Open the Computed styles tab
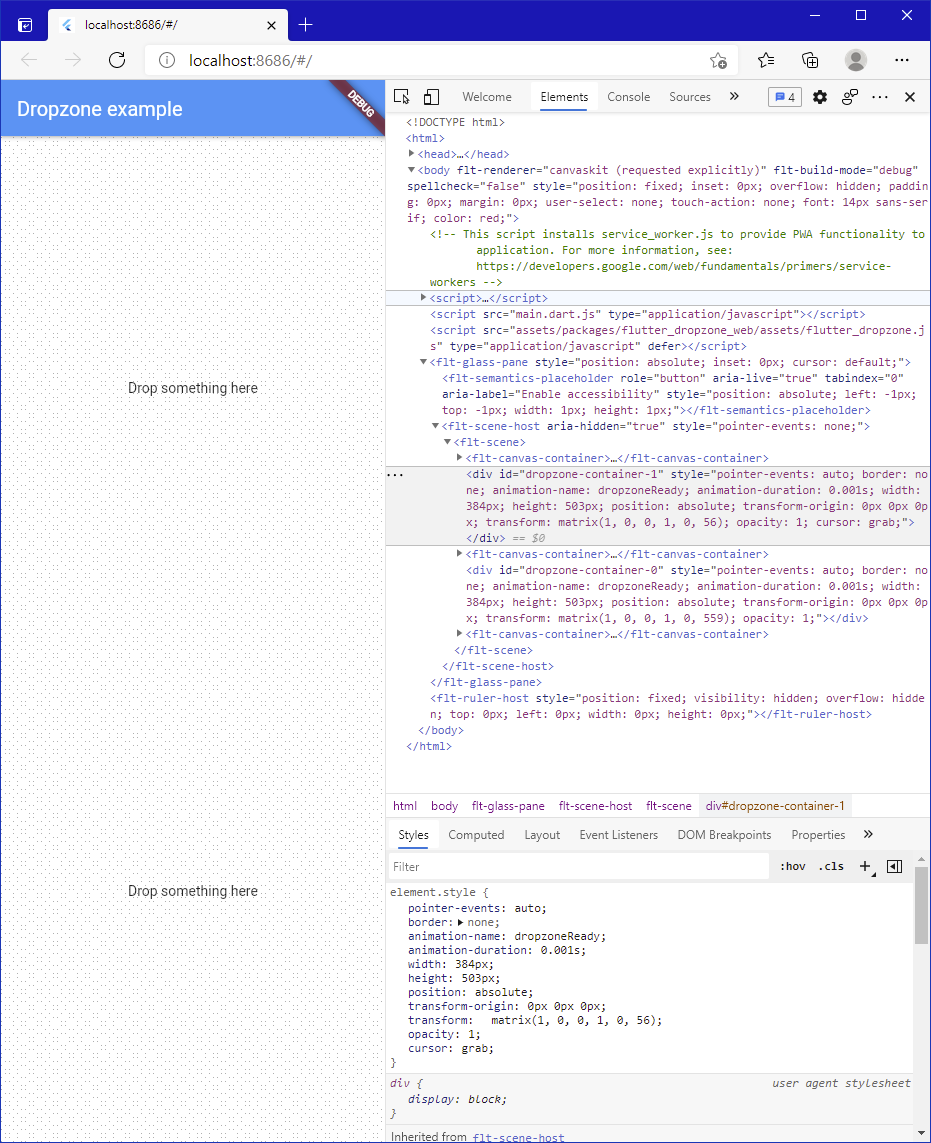Viewport: 931px width, 1143px height. pyautogui.click(x=476, y=834)
